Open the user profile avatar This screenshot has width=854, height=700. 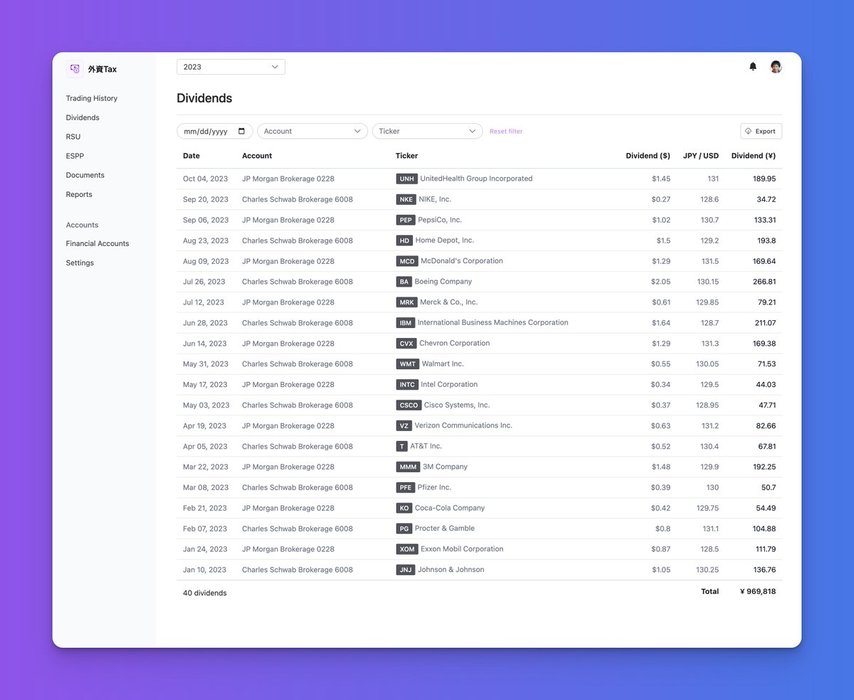[776, 66]
